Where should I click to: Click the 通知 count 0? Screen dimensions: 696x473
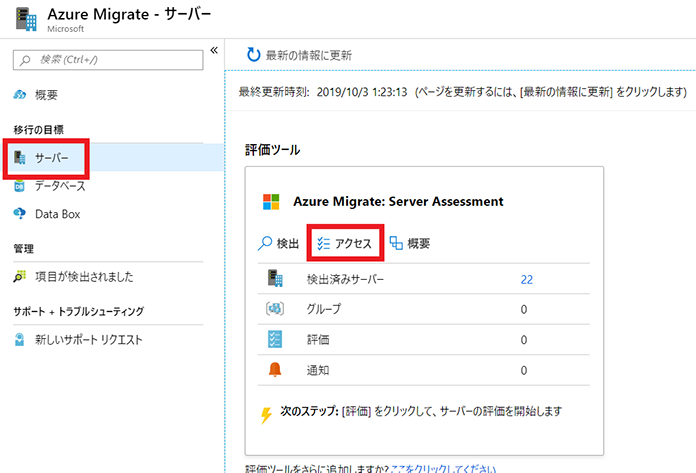[x=524, y=371]
